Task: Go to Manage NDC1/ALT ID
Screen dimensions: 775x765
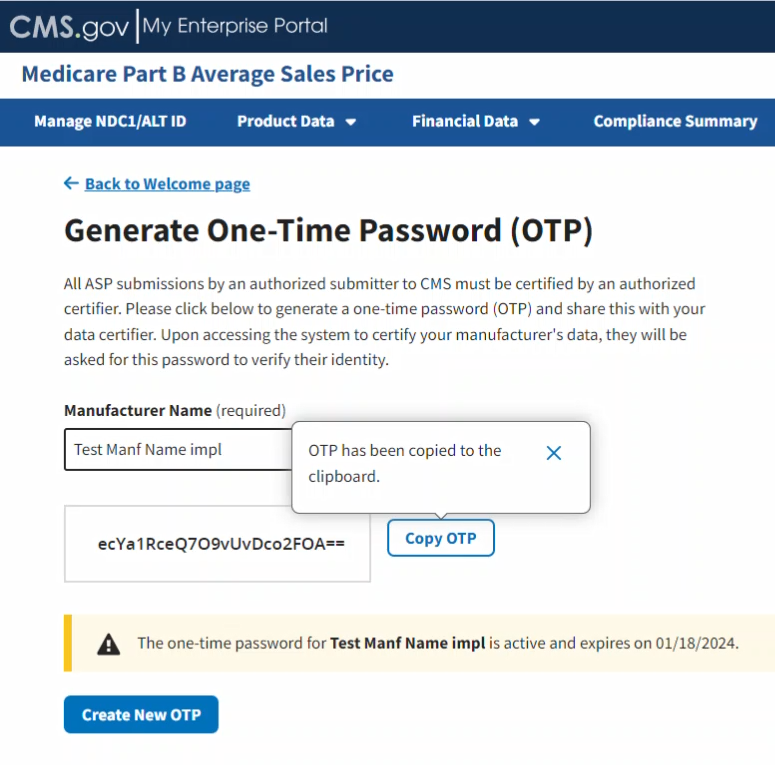Action: [x=110, y=121]
